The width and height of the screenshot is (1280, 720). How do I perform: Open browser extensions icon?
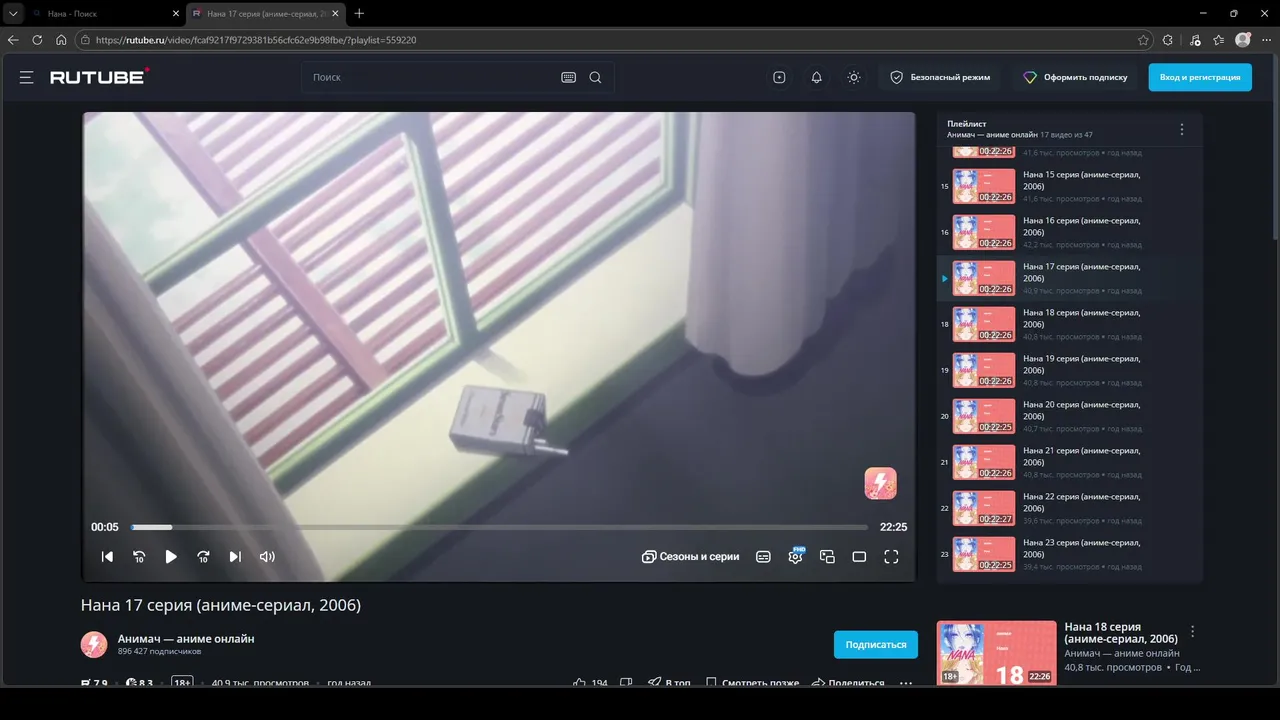pos(1168,40)
